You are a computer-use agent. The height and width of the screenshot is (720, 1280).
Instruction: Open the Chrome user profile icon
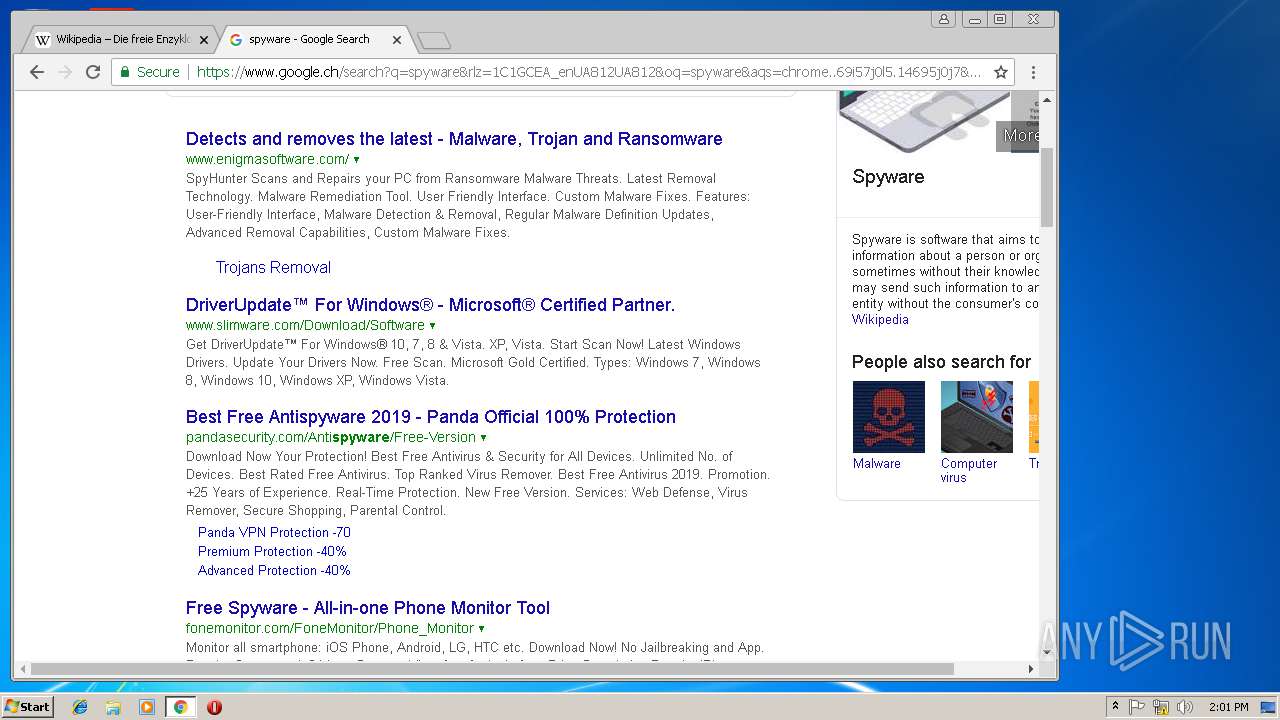coord(943,19)
